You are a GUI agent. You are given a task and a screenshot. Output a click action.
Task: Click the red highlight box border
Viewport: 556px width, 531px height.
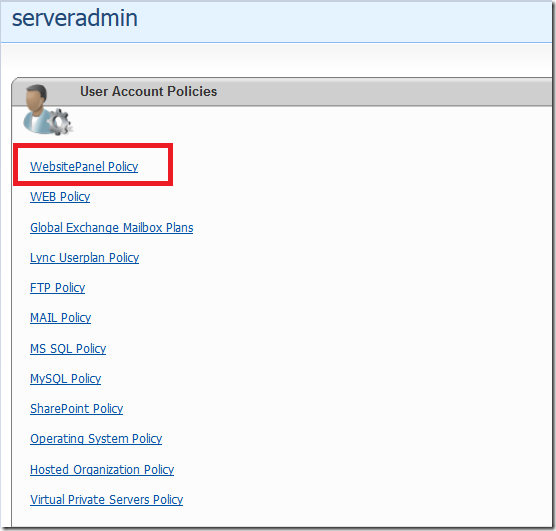pyautogui.click(x=93, y=145)
